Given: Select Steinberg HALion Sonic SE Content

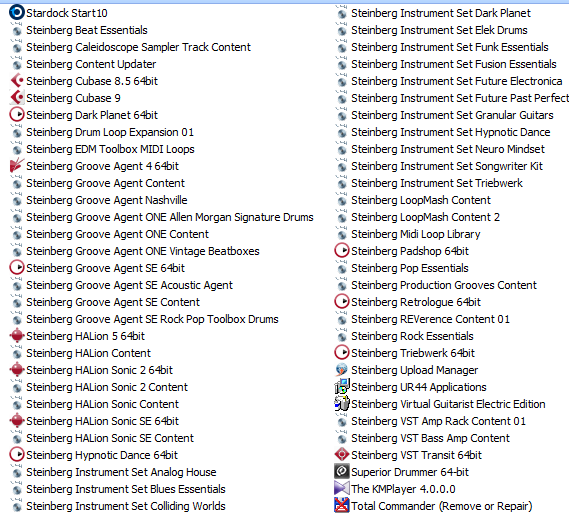Looking at the screenshot, I should [x=110, y=438].
